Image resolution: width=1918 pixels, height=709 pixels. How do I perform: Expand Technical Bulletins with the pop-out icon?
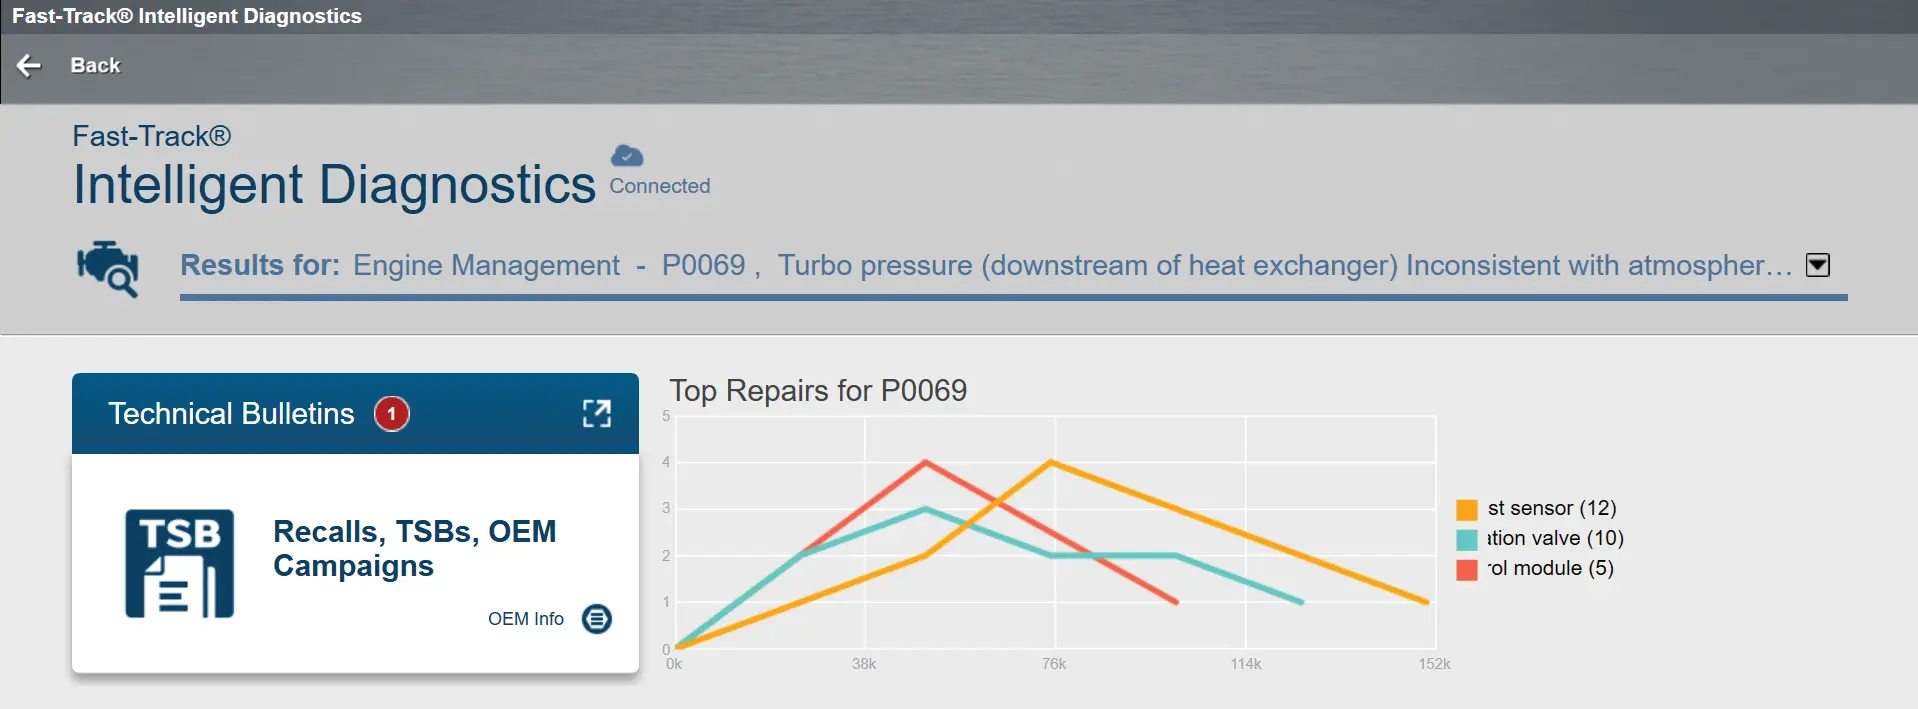click(x=597, y=414)
